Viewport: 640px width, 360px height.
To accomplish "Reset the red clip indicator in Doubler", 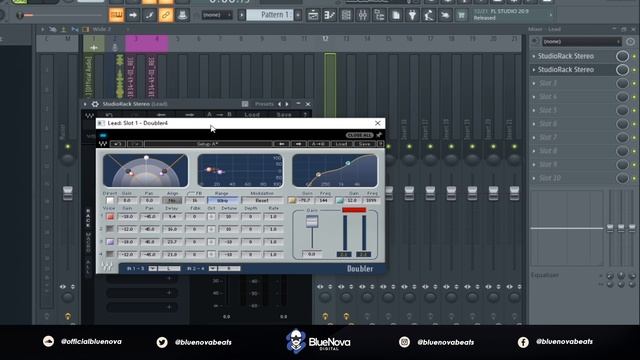I will tap(354, 210).
